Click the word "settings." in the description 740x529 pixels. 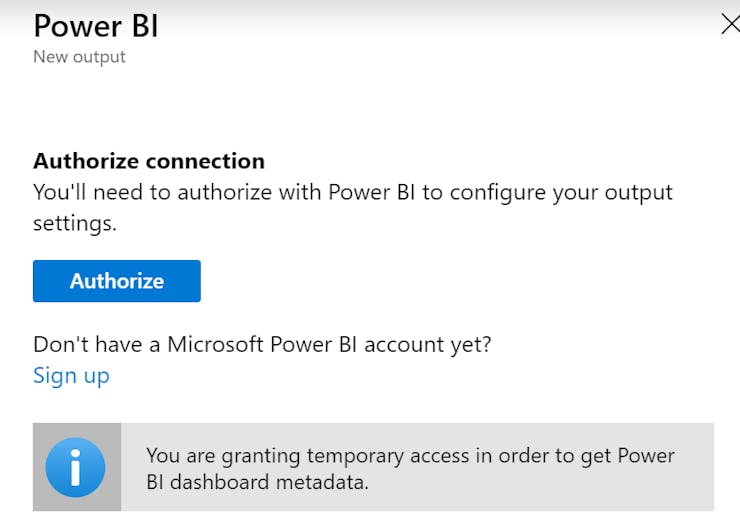point(75,224)
